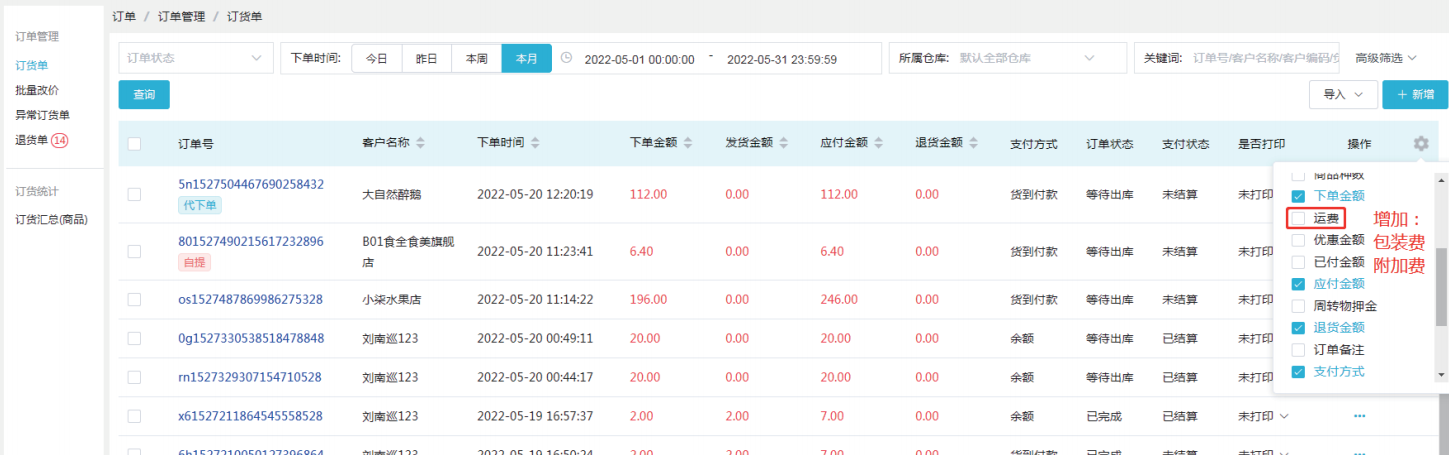Sort by 下单时间 using its sort arrows

(535, 144)
